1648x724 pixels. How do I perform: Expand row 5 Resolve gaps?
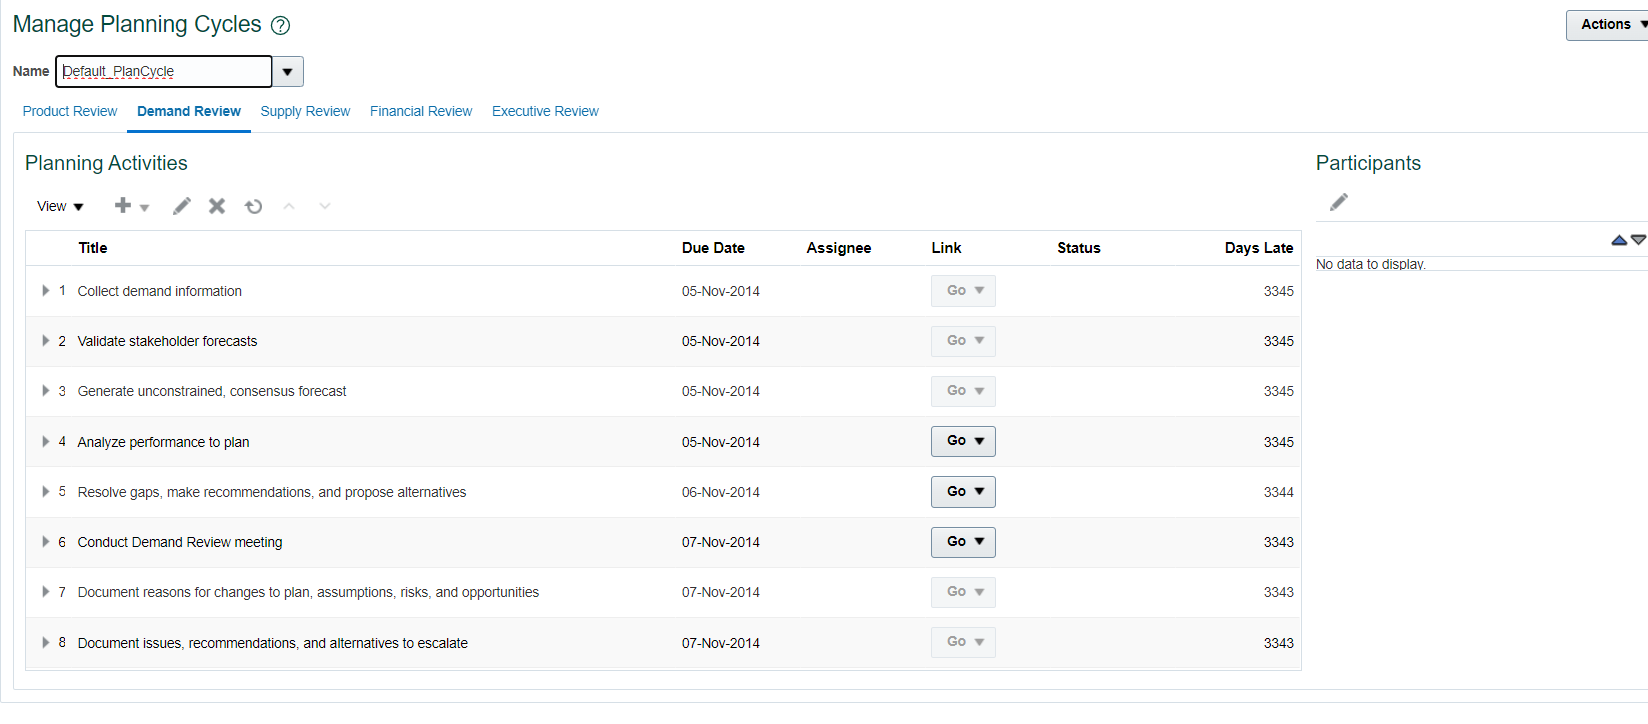[45, 492]
